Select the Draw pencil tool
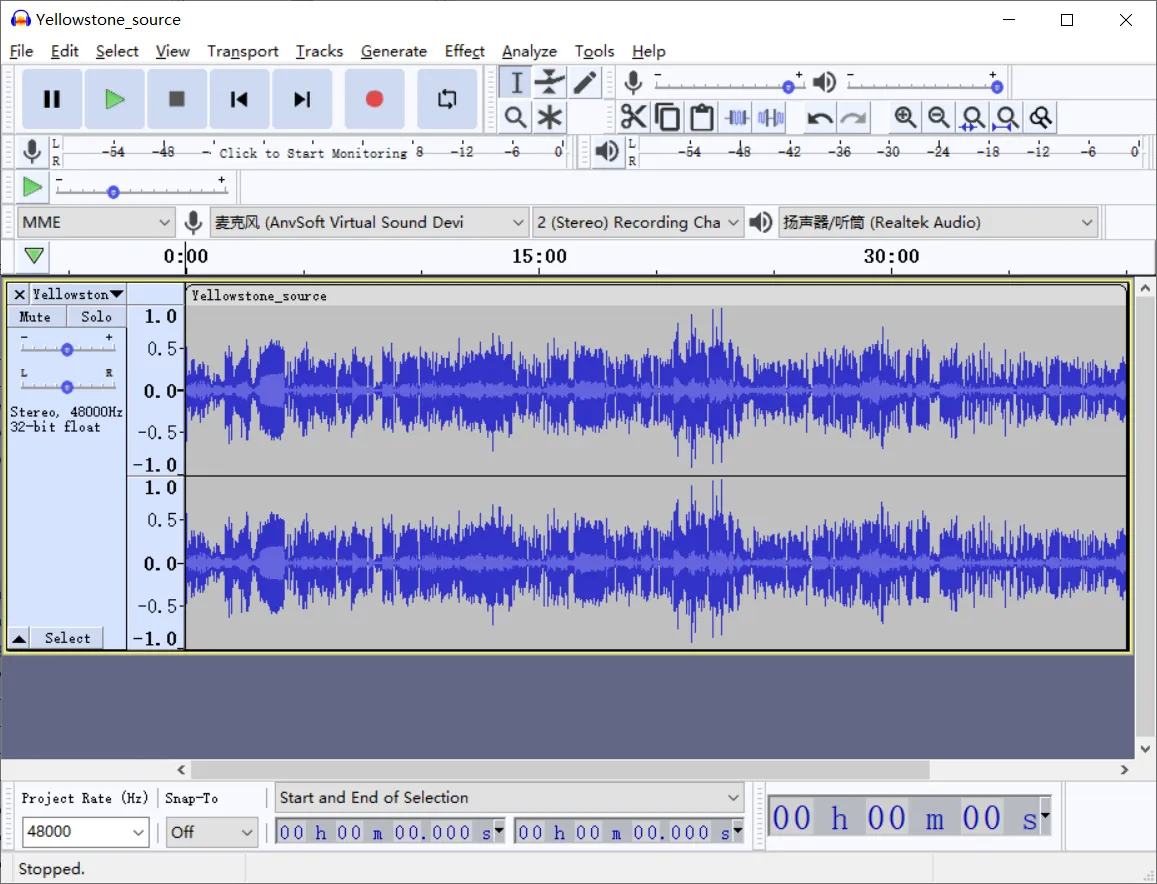Image resolution: width=1157 pixels, height=884 pixels. click(x=584, y=83)
